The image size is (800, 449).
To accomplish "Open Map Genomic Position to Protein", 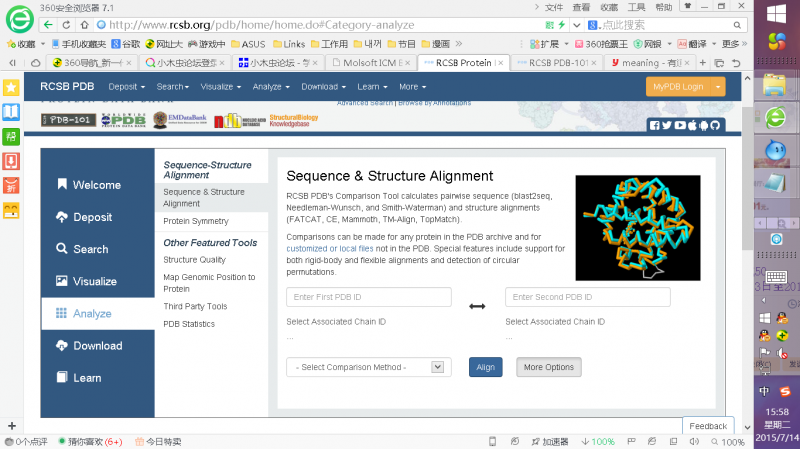I will (x=209, y=283).
